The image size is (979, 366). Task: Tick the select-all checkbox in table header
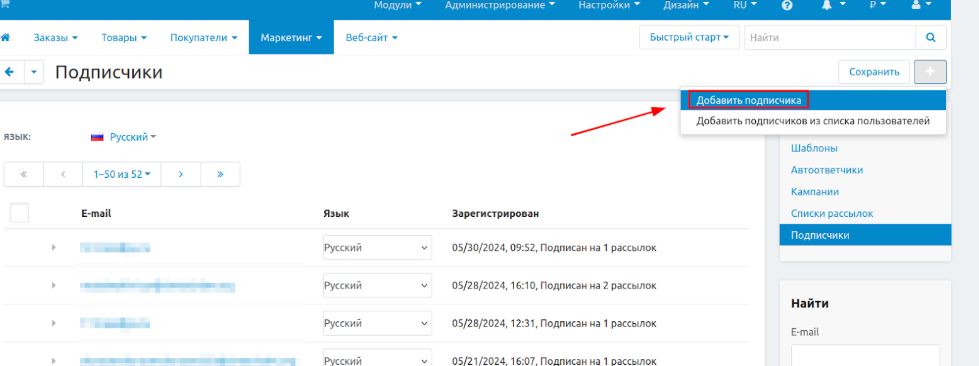pyautogui.click(x=19, y=213)
